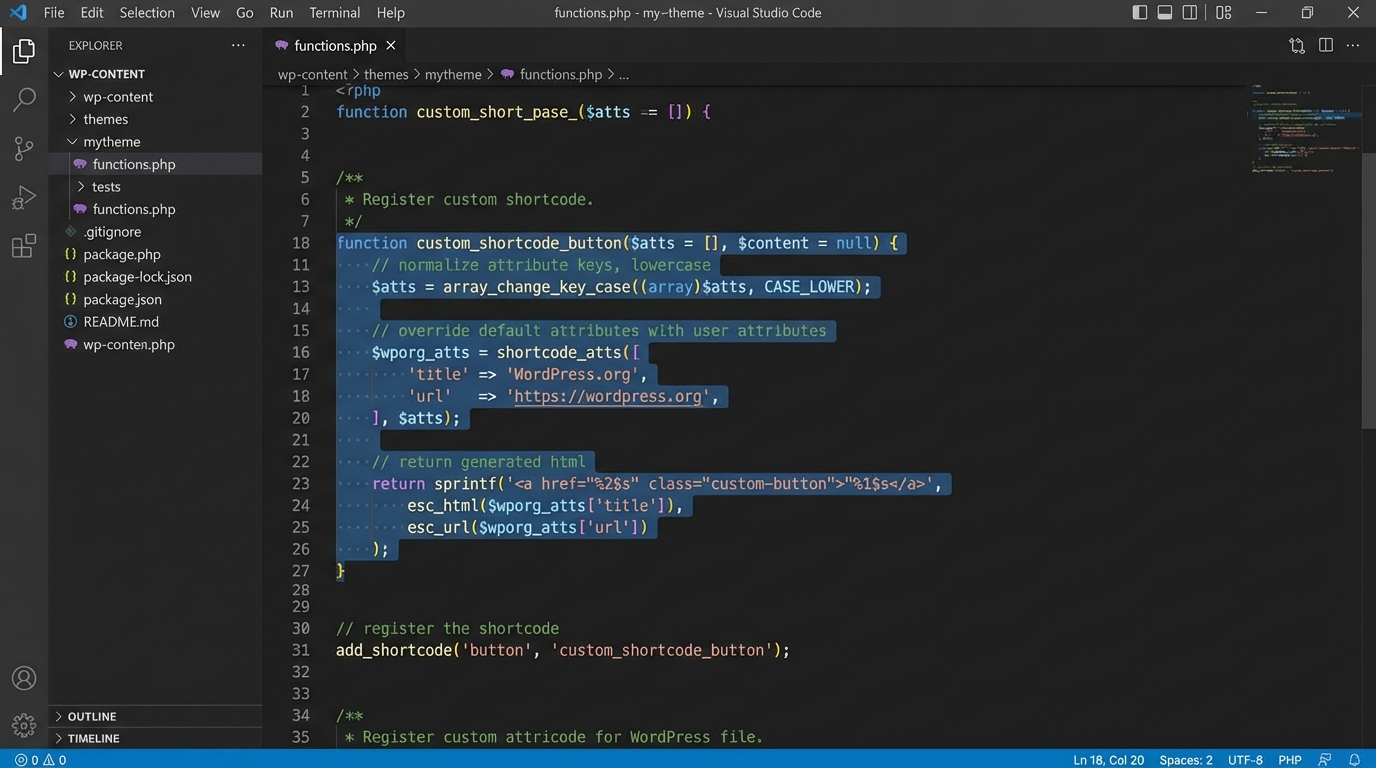The height and width of the screenshot is (768, 1376).
Task: Split the editor to the right
Action: coord(1325,45)
